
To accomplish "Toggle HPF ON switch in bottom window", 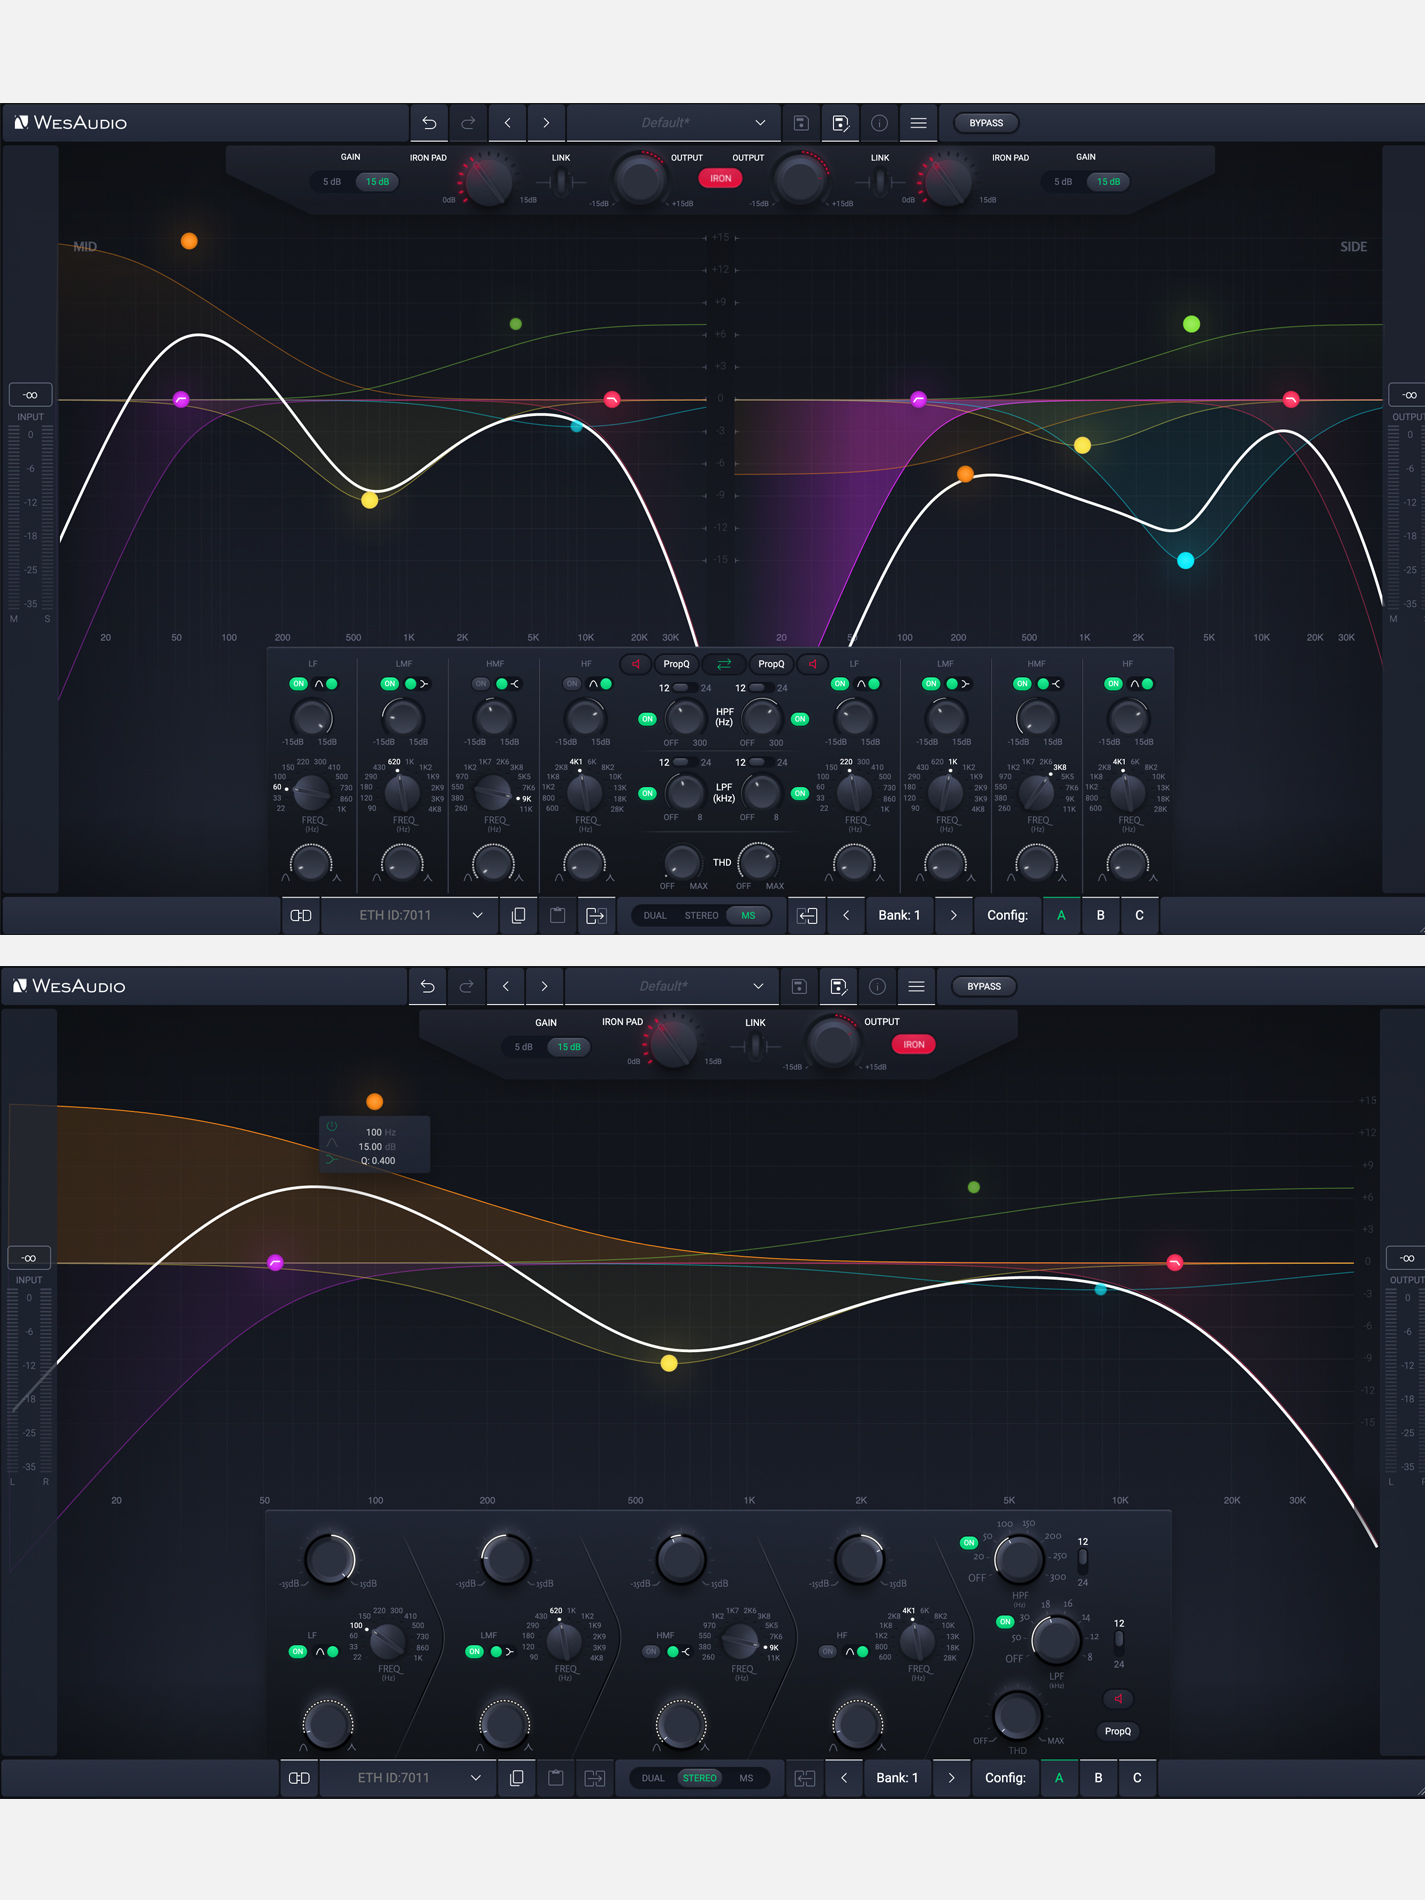I will pos(968,1543).
